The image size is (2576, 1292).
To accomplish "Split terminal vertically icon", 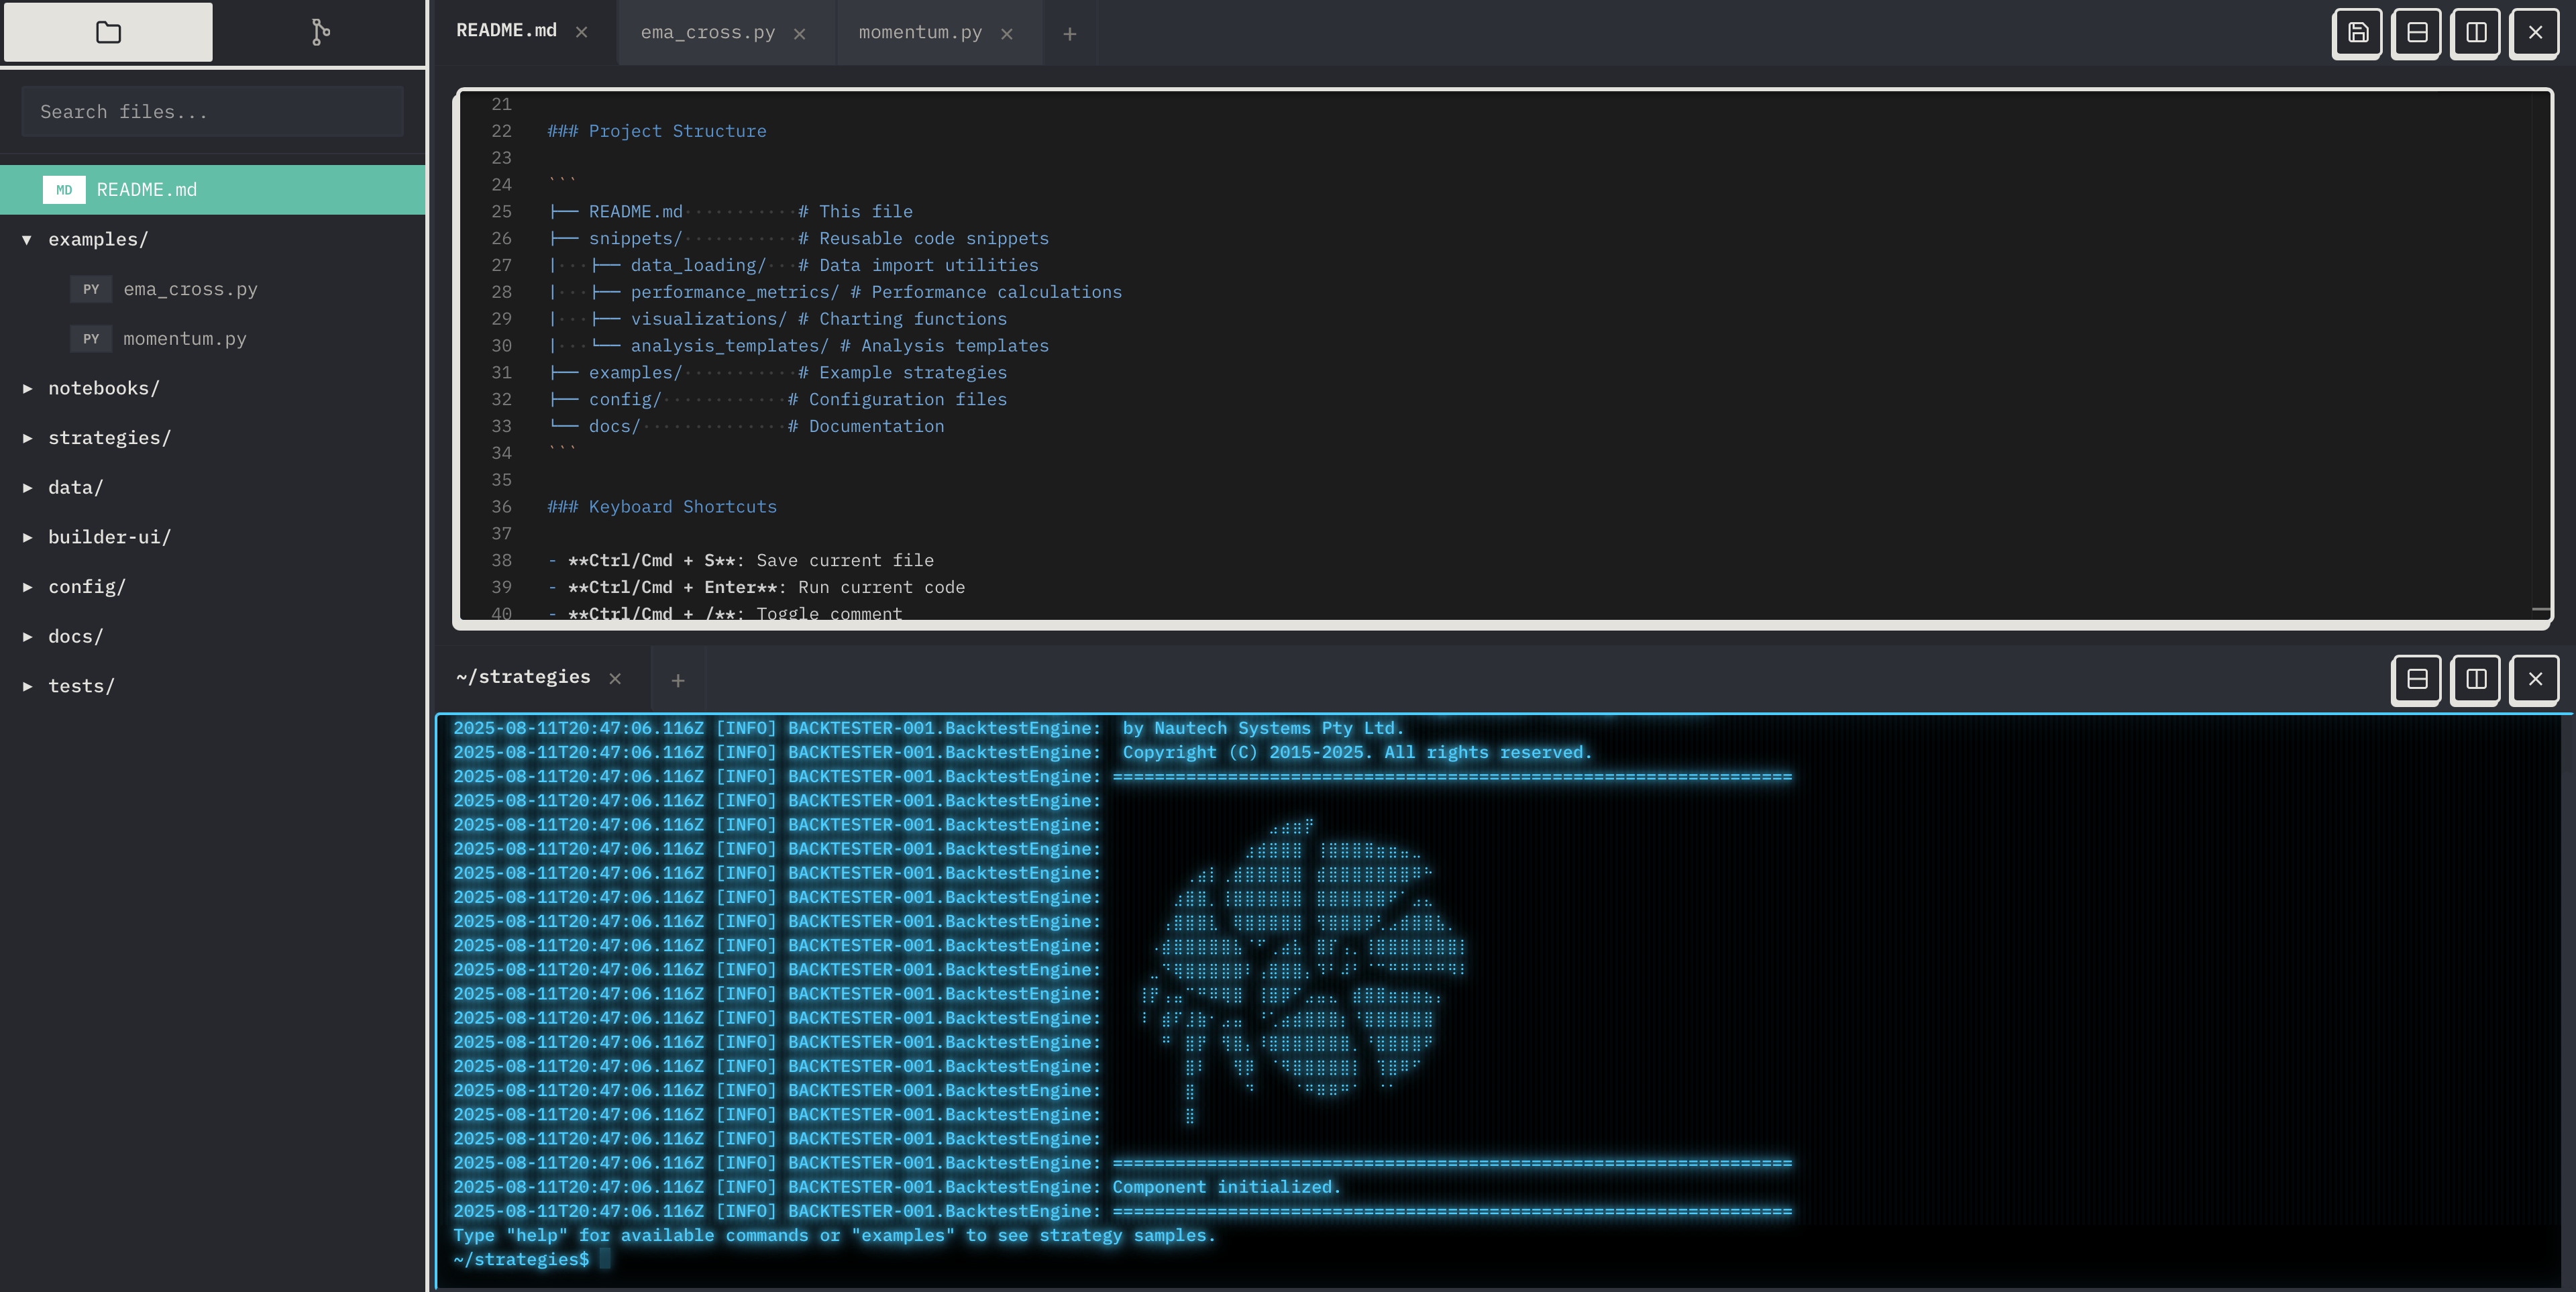I will coord(2475,679).
